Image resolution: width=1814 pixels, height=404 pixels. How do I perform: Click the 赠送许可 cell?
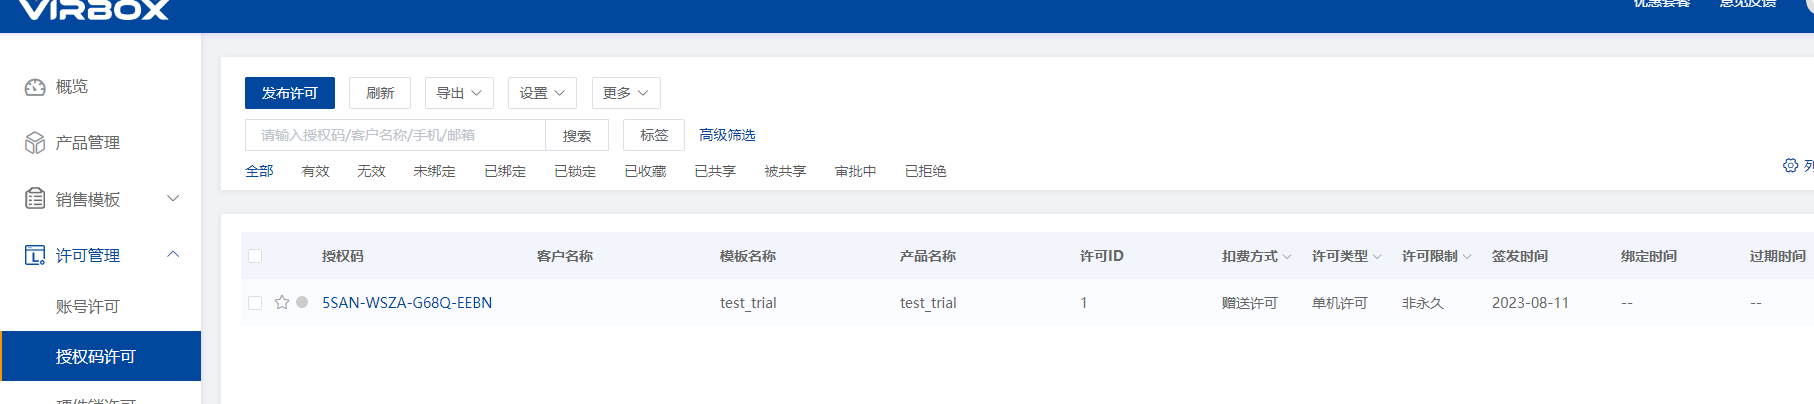tap(1250, 303)
